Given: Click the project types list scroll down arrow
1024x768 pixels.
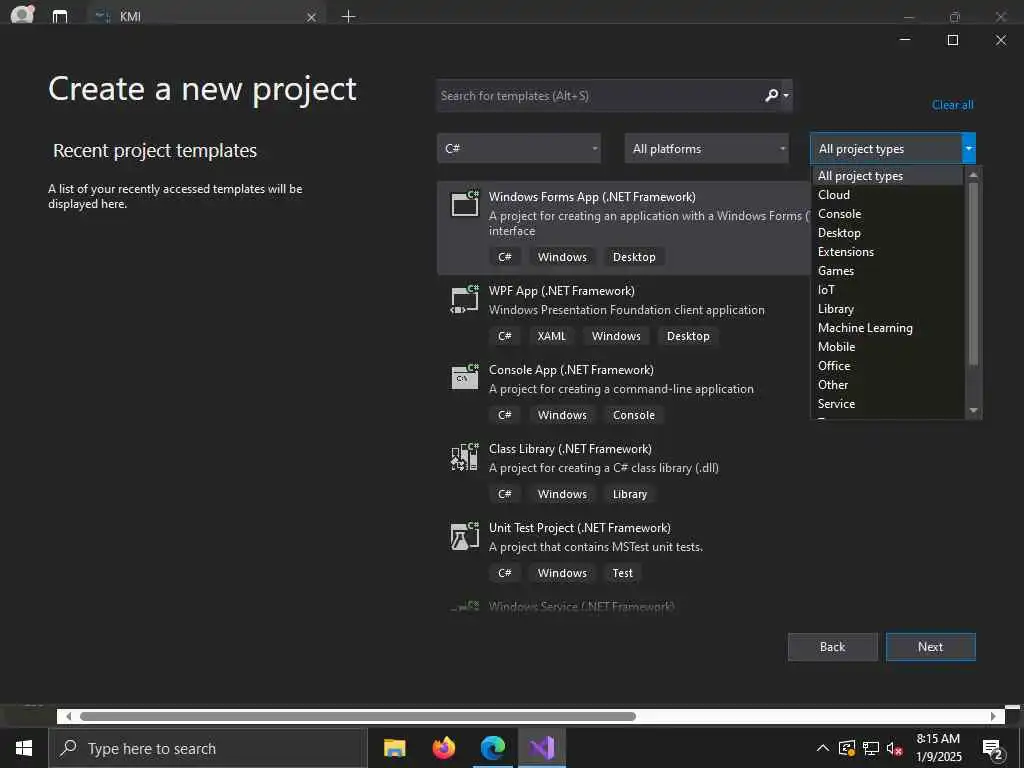Looking at the screenshot, I should coord(974,410).
